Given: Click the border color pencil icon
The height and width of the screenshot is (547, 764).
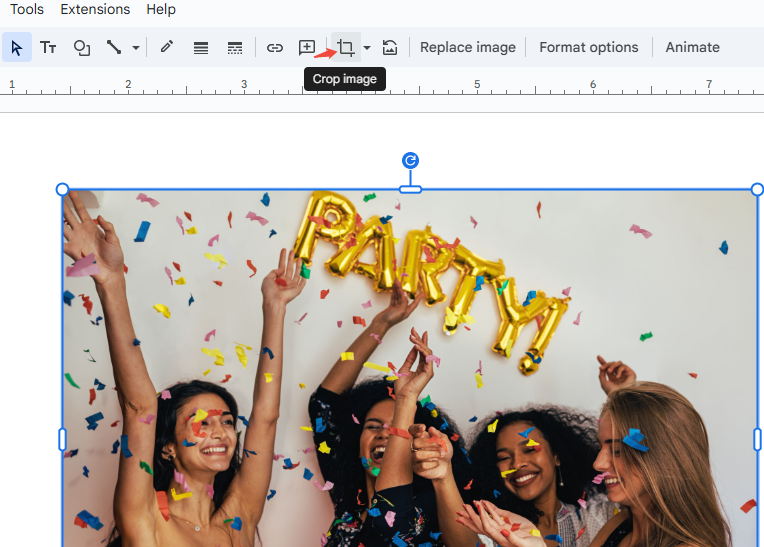Looking at the screenshot, I should (167, 47).
